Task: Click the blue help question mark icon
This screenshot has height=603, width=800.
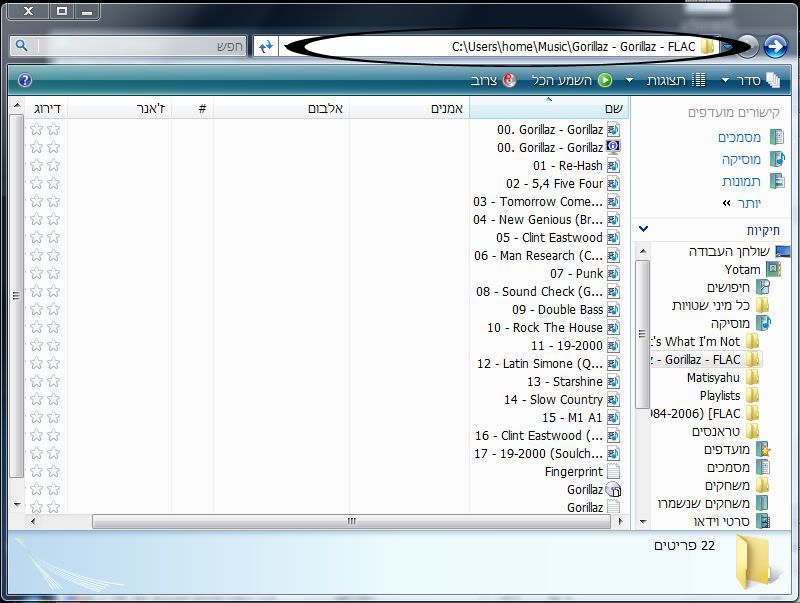Action: coord(25,80)
